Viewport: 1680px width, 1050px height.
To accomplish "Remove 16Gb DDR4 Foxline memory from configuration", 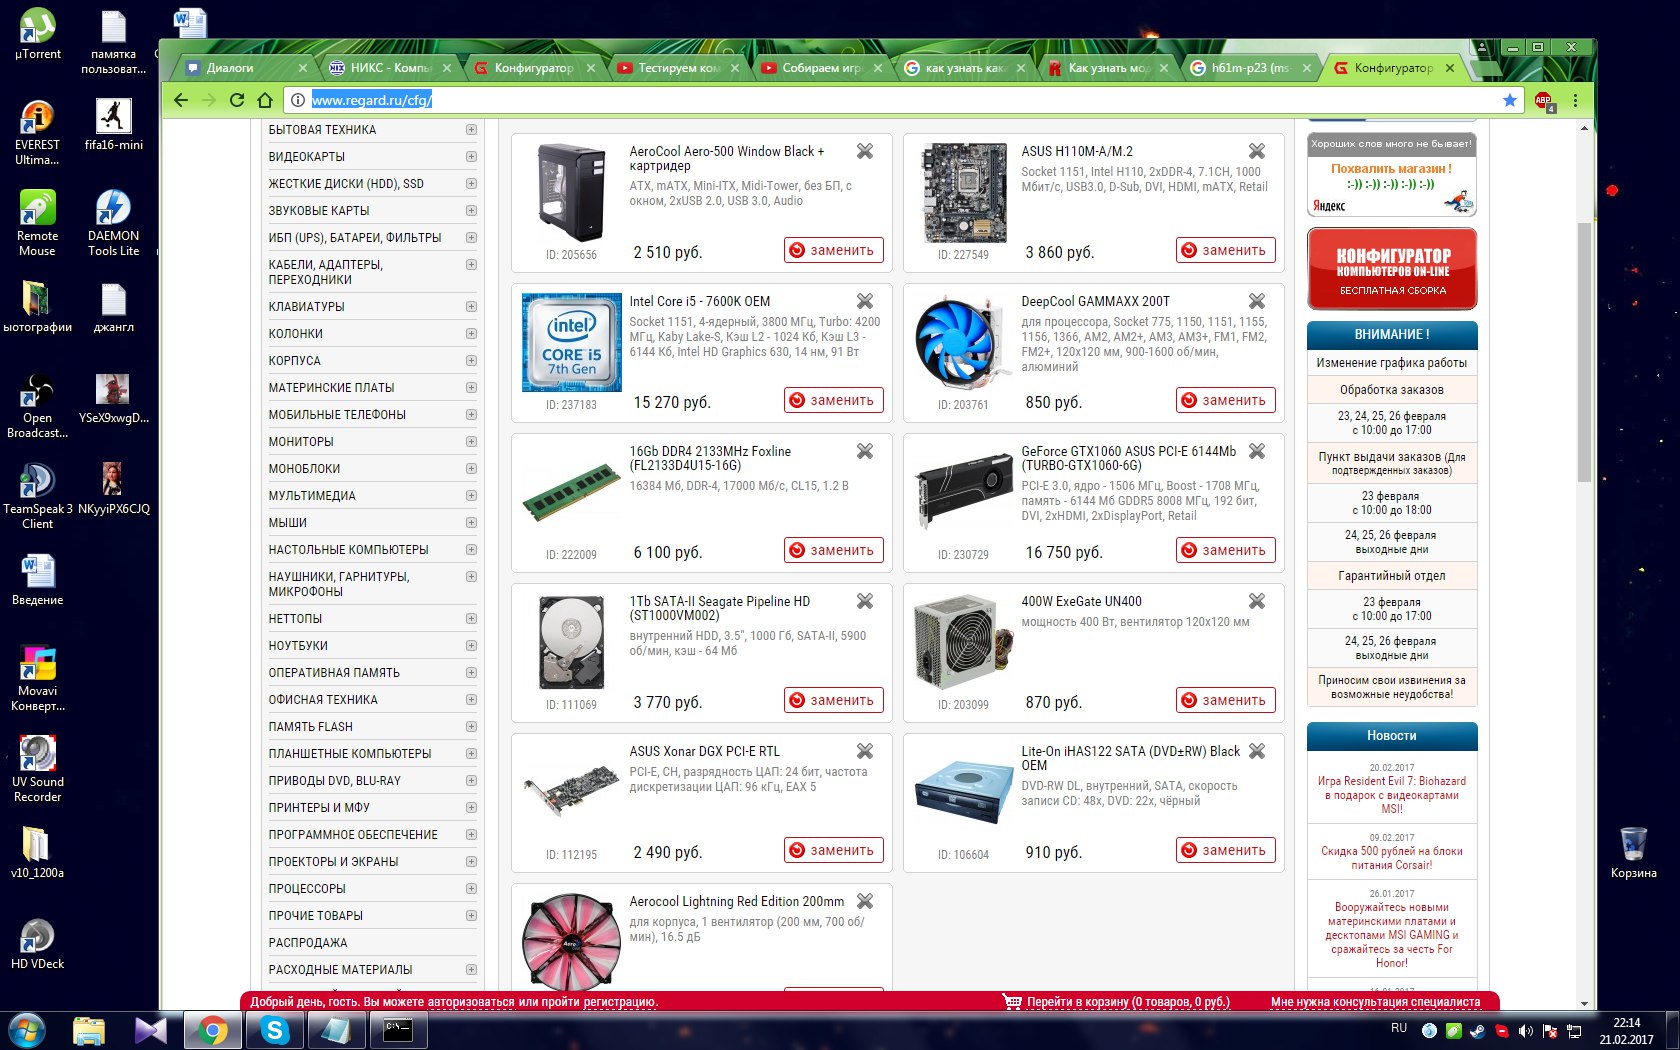I will coord(865,451).
